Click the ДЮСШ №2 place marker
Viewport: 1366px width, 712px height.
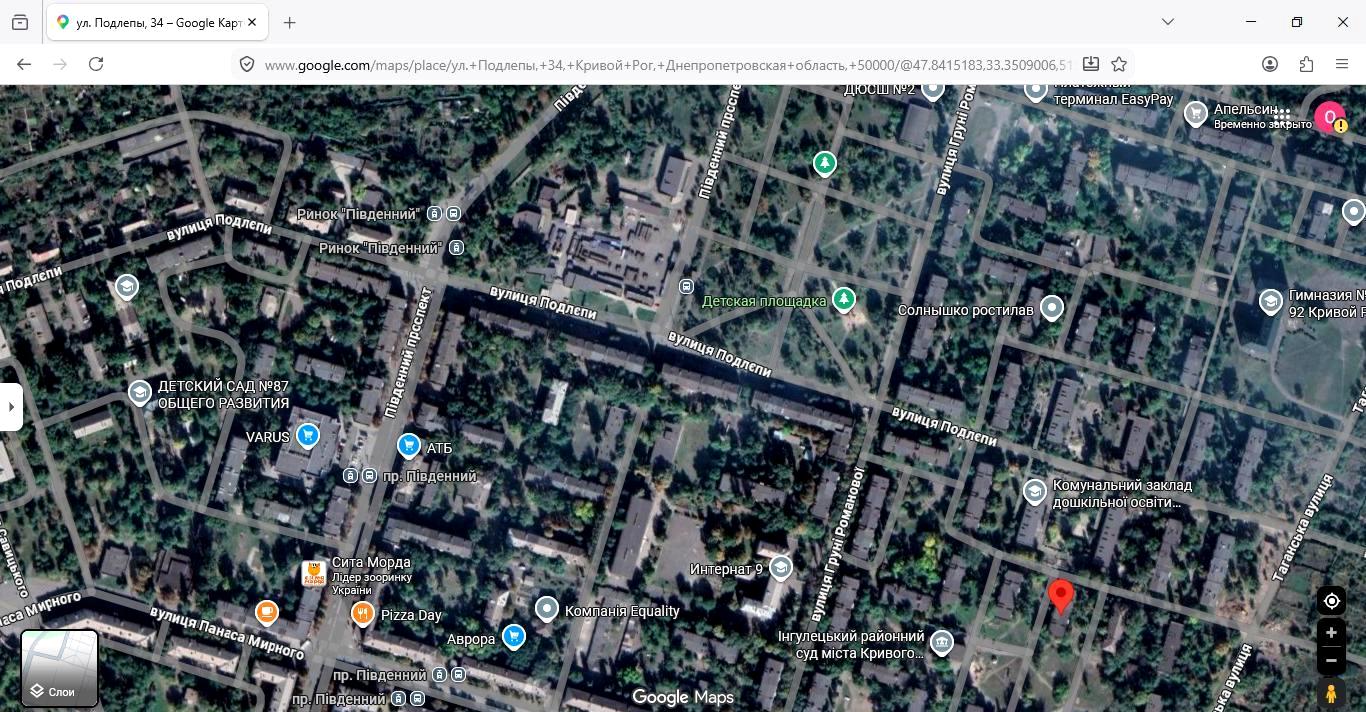933,89
